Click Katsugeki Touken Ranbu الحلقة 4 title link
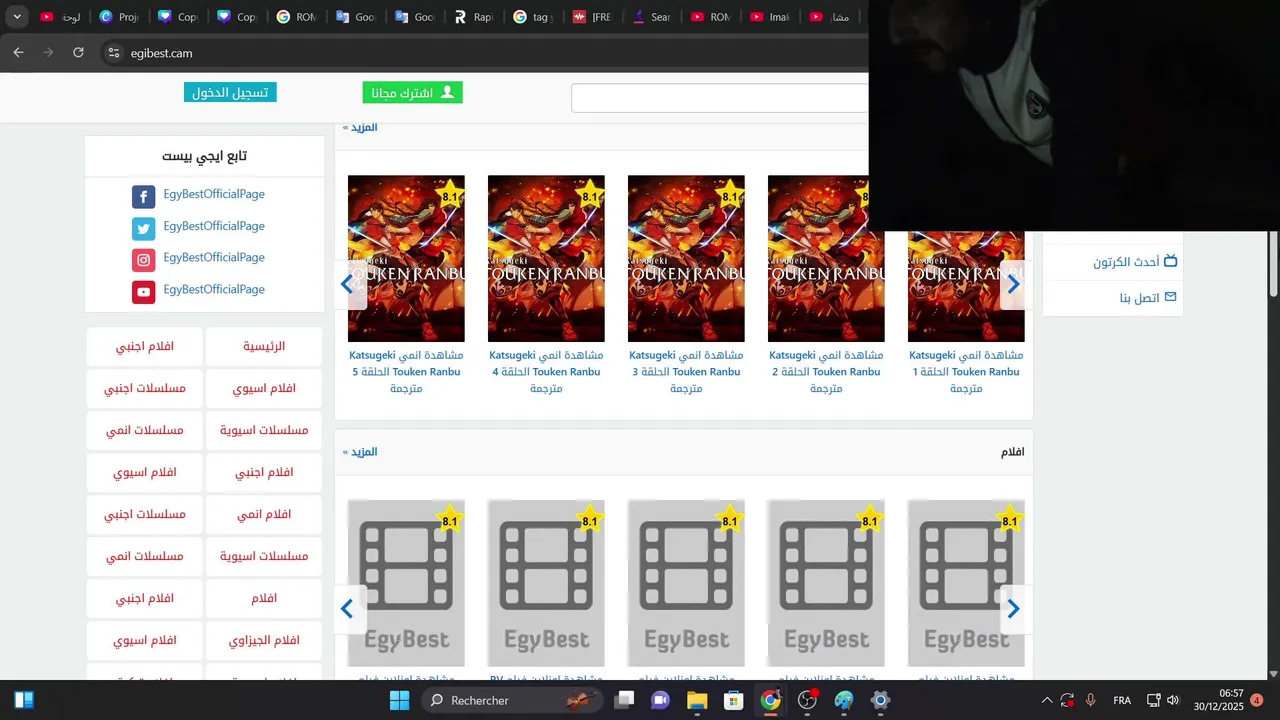Image resolution: width=1280 pixels, height=720 pixels. tap(546, 371)
